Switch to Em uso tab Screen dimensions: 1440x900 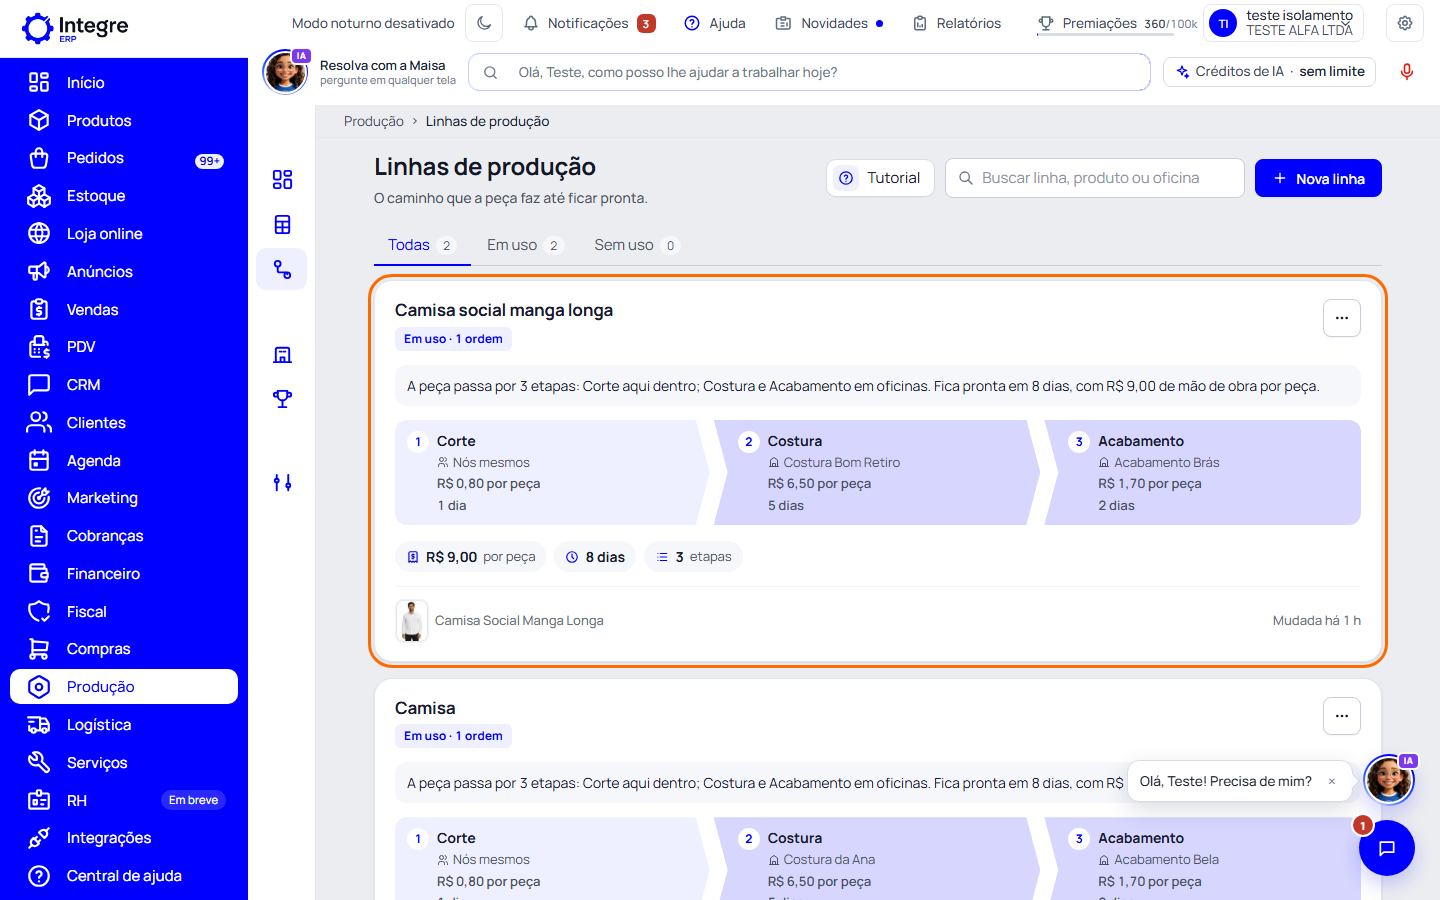524,245
